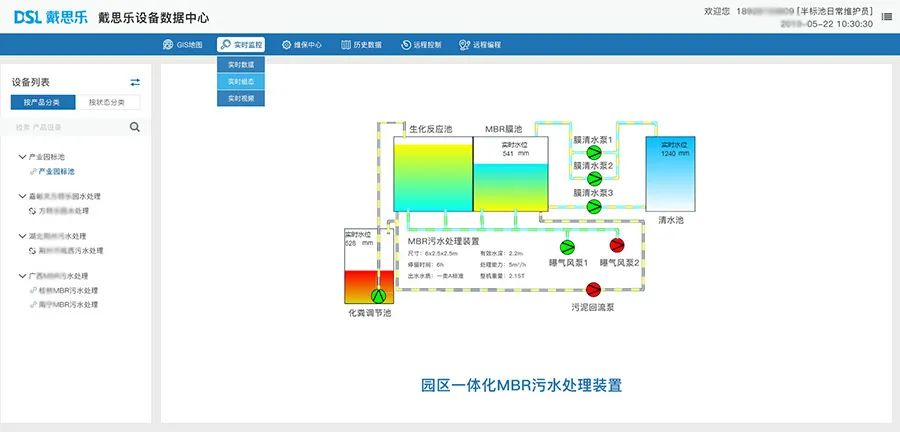Collapse the 广西 MBR 水处理 tree group
Image resolution: width=900 pixels, height=432 pixels.
coord(22,276)
